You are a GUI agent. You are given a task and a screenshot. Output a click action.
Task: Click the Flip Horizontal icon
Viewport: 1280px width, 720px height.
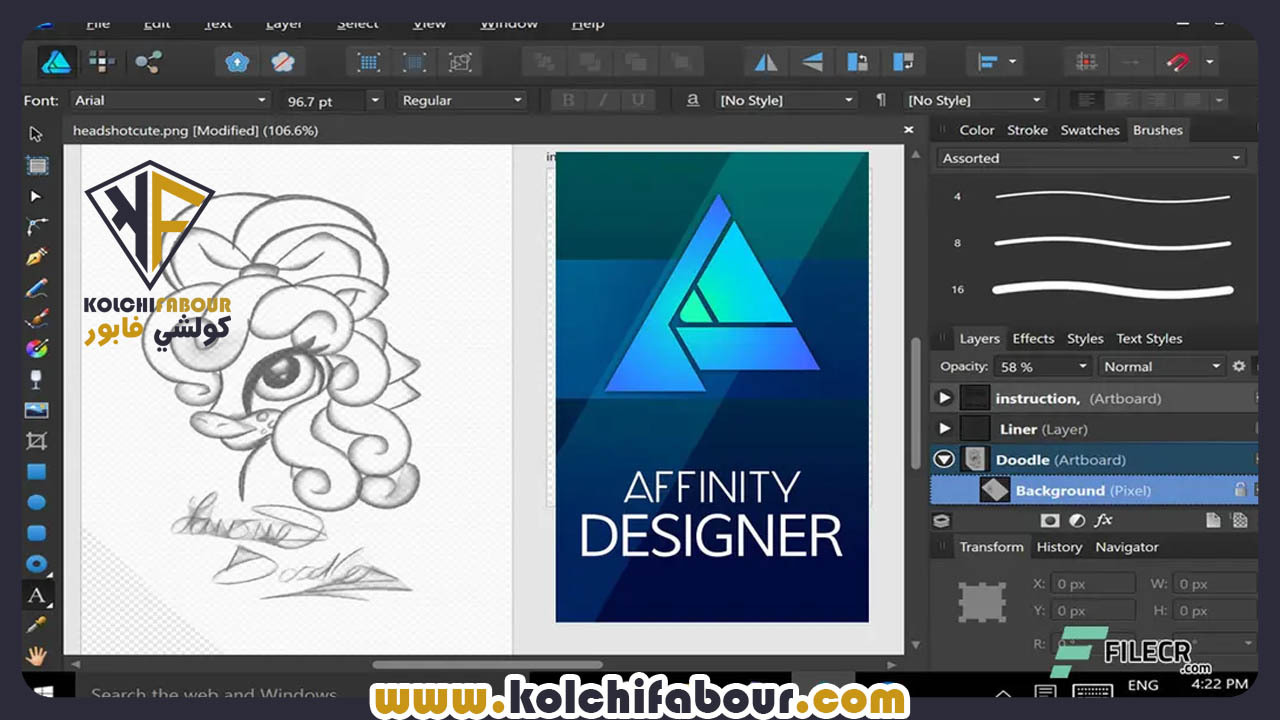(x=766, y=62)
